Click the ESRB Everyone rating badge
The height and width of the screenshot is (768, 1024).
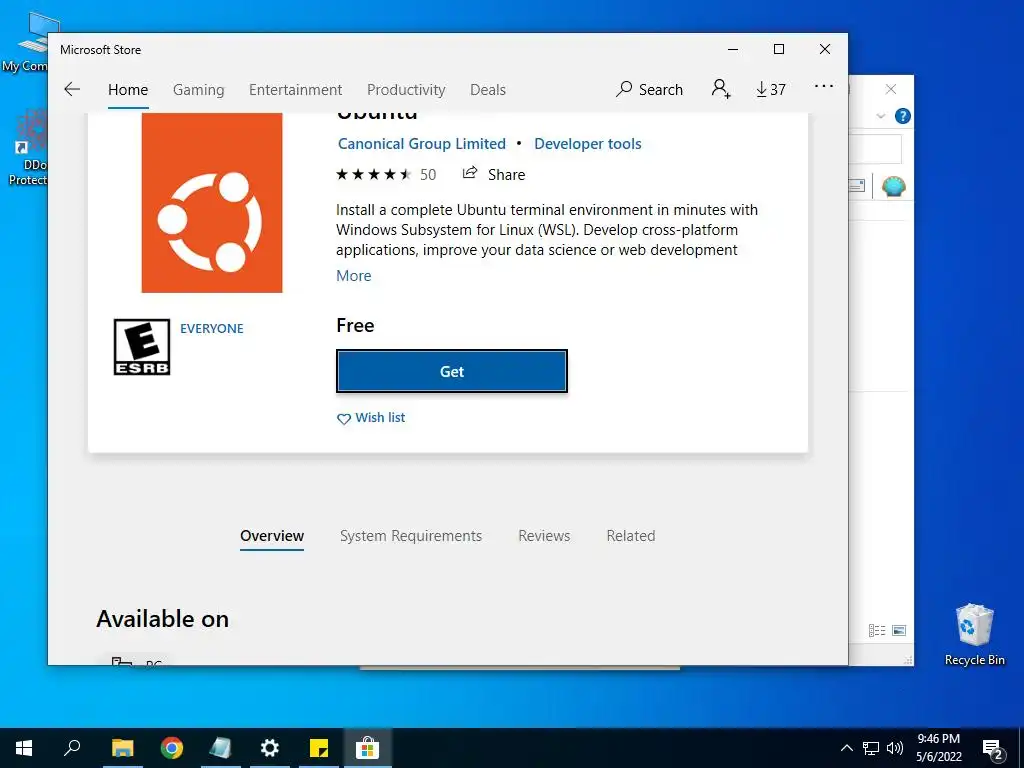tap(142, 347)
